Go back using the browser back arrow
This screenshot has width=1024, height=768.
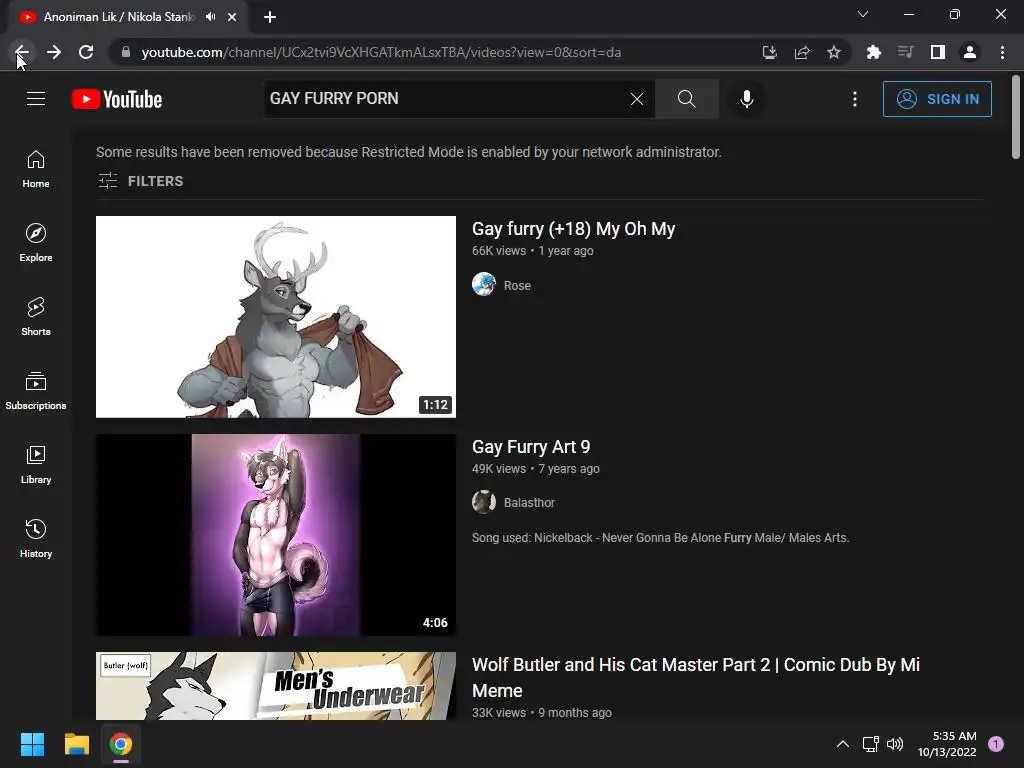(22, 52)
